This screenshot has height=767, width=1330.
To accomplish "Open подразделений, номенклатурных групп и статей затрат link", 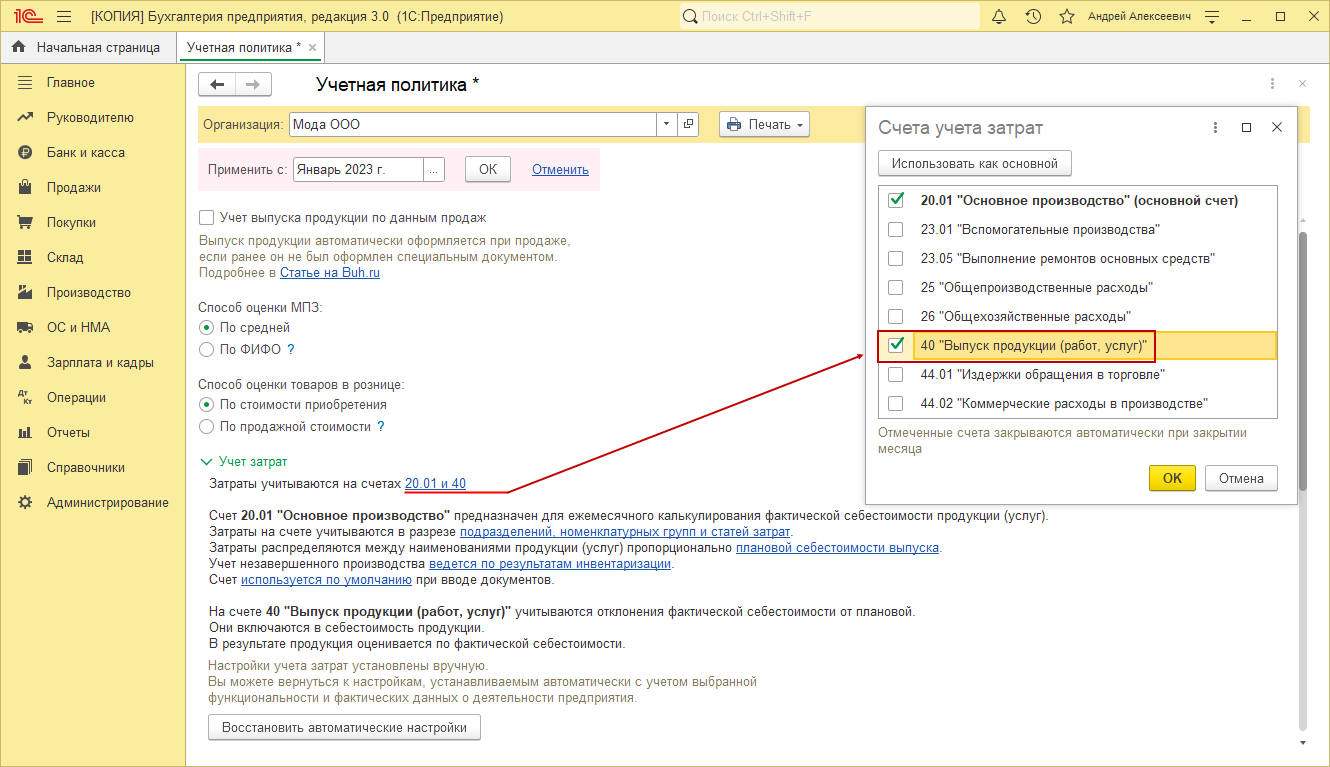I will [x=625, y=532].
